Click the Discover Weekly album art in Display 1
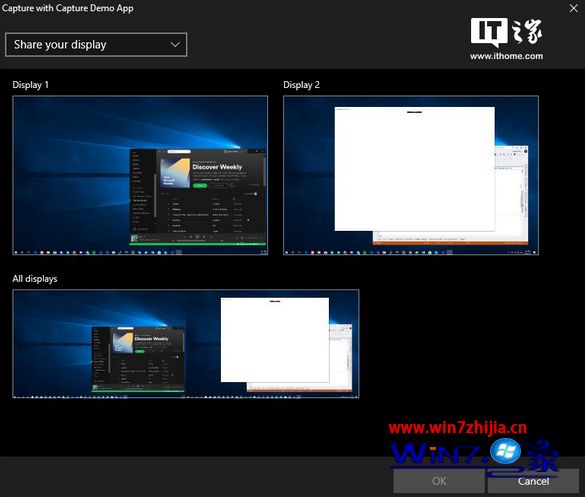This screenshot has height=497, width=585. (175, 173)
